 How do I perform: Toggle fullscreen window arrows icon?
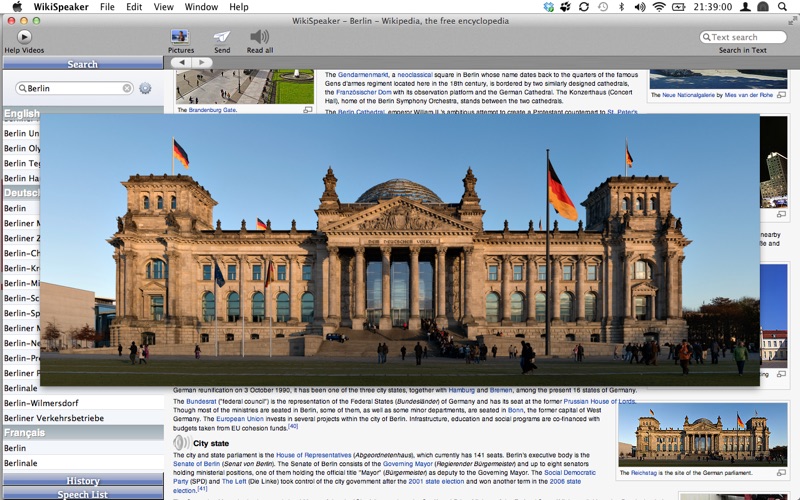[x=792, y=21]
